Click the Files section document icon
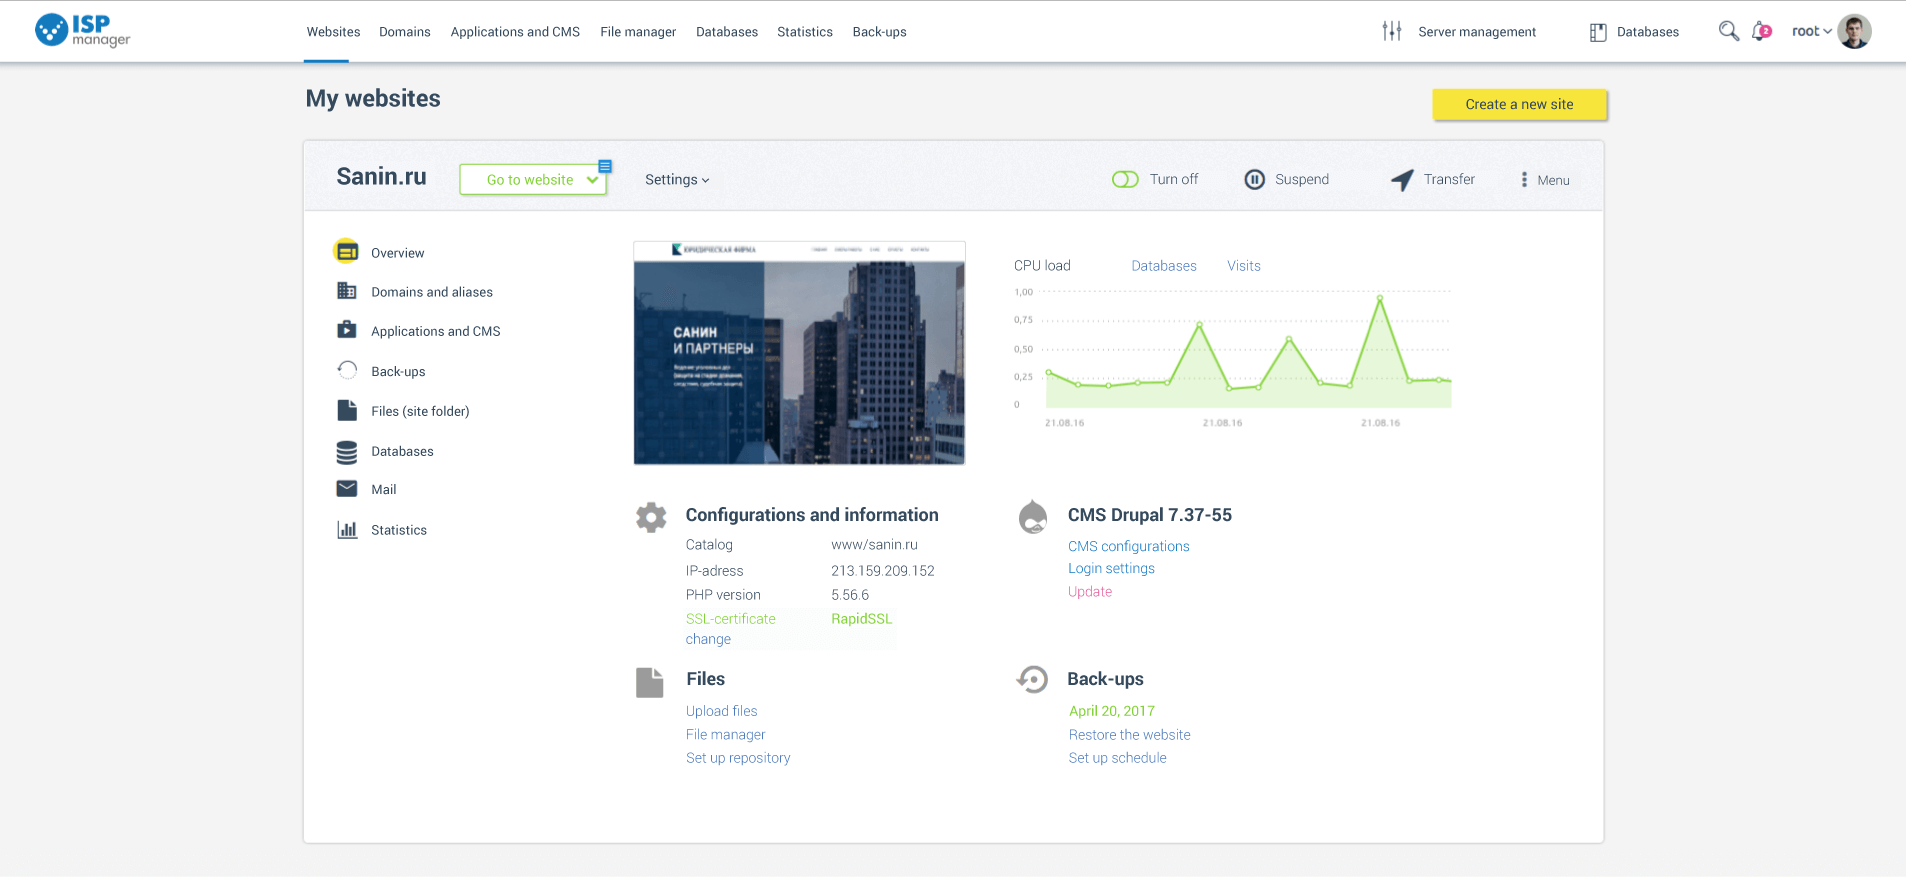The width and height of the screenshot is (1908, 877). pos(650,682)
